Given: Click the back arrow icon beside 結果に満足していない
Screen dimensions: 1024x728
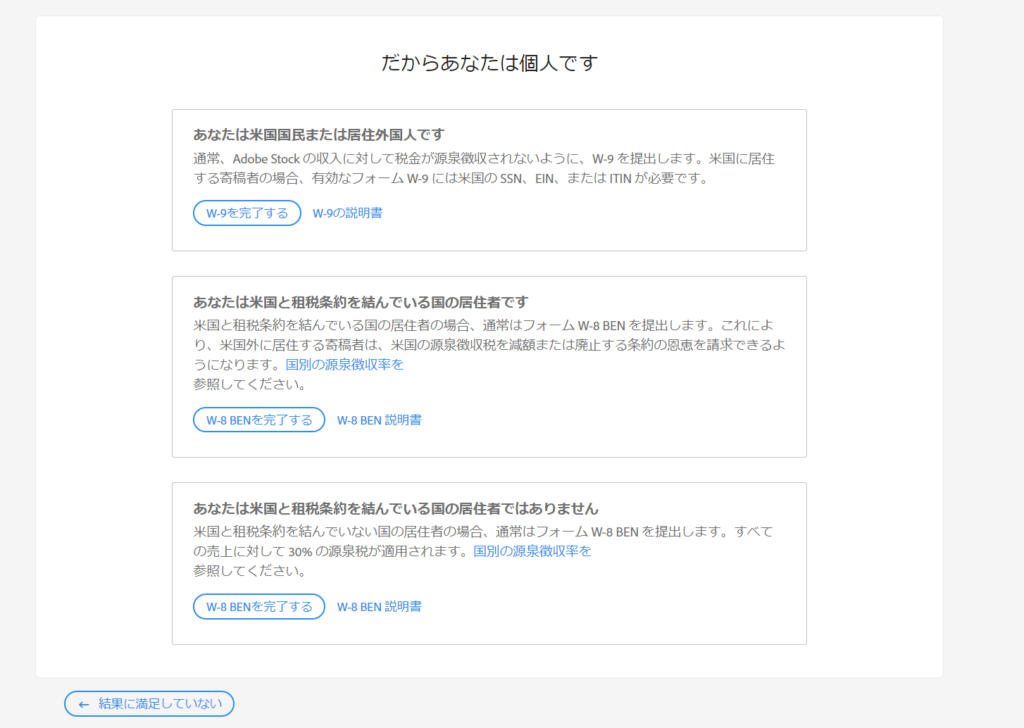Looking at the screenshot, I should (x=84, y=704).
